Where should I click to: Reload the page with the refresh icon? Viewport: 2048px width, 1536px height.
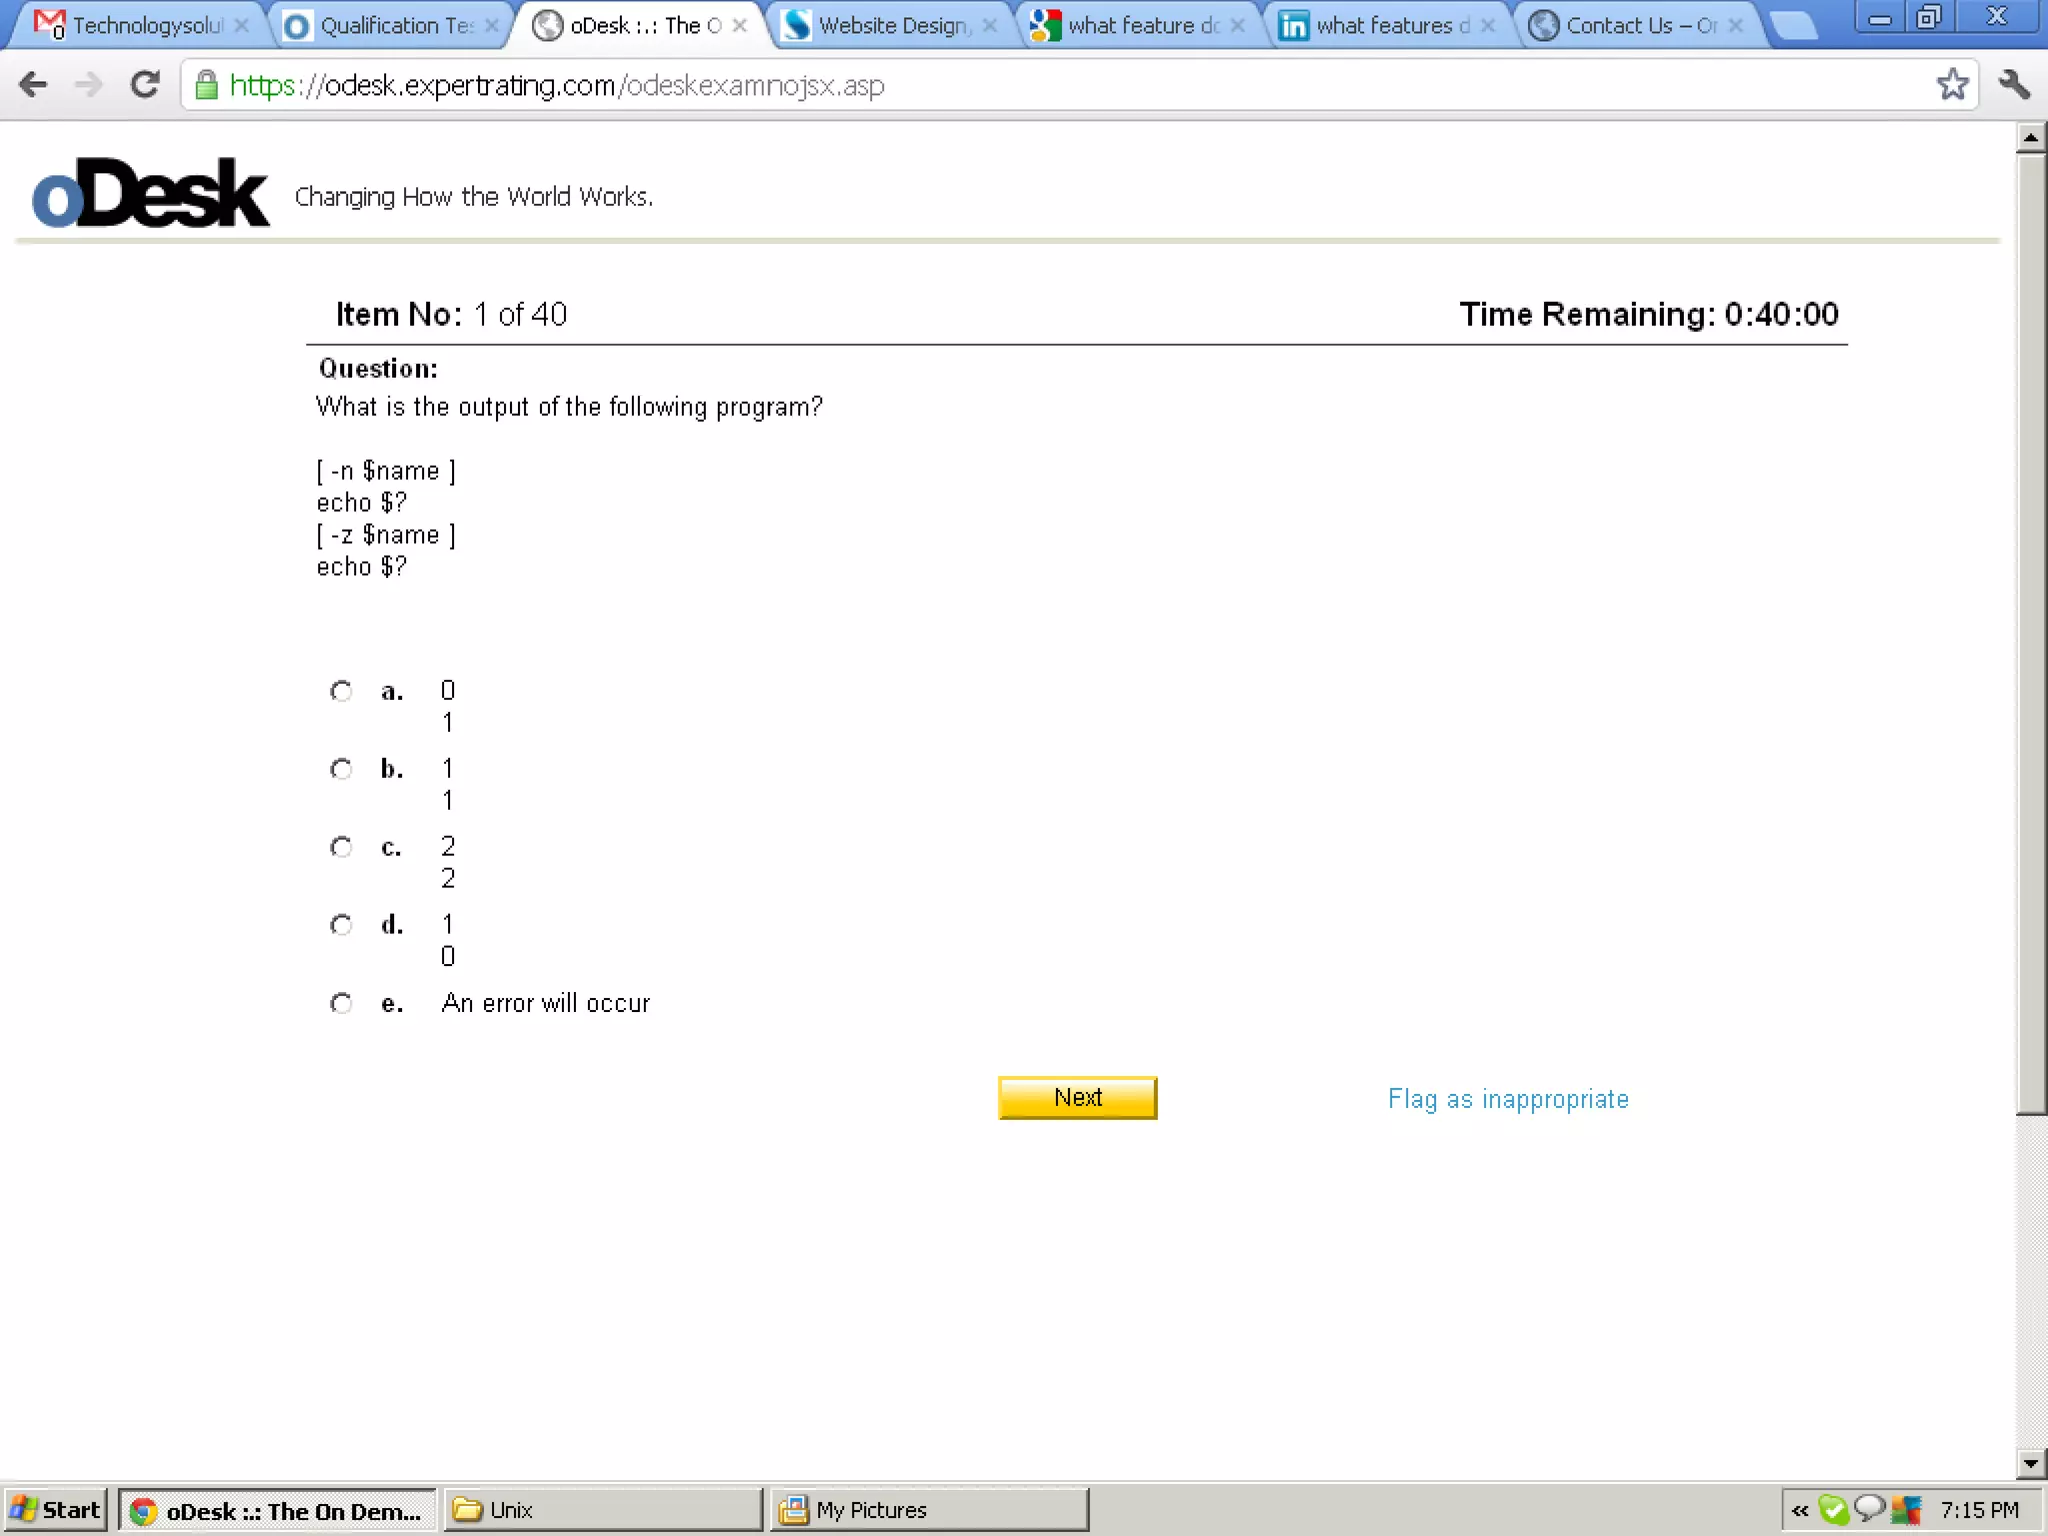tap(146, 85)
